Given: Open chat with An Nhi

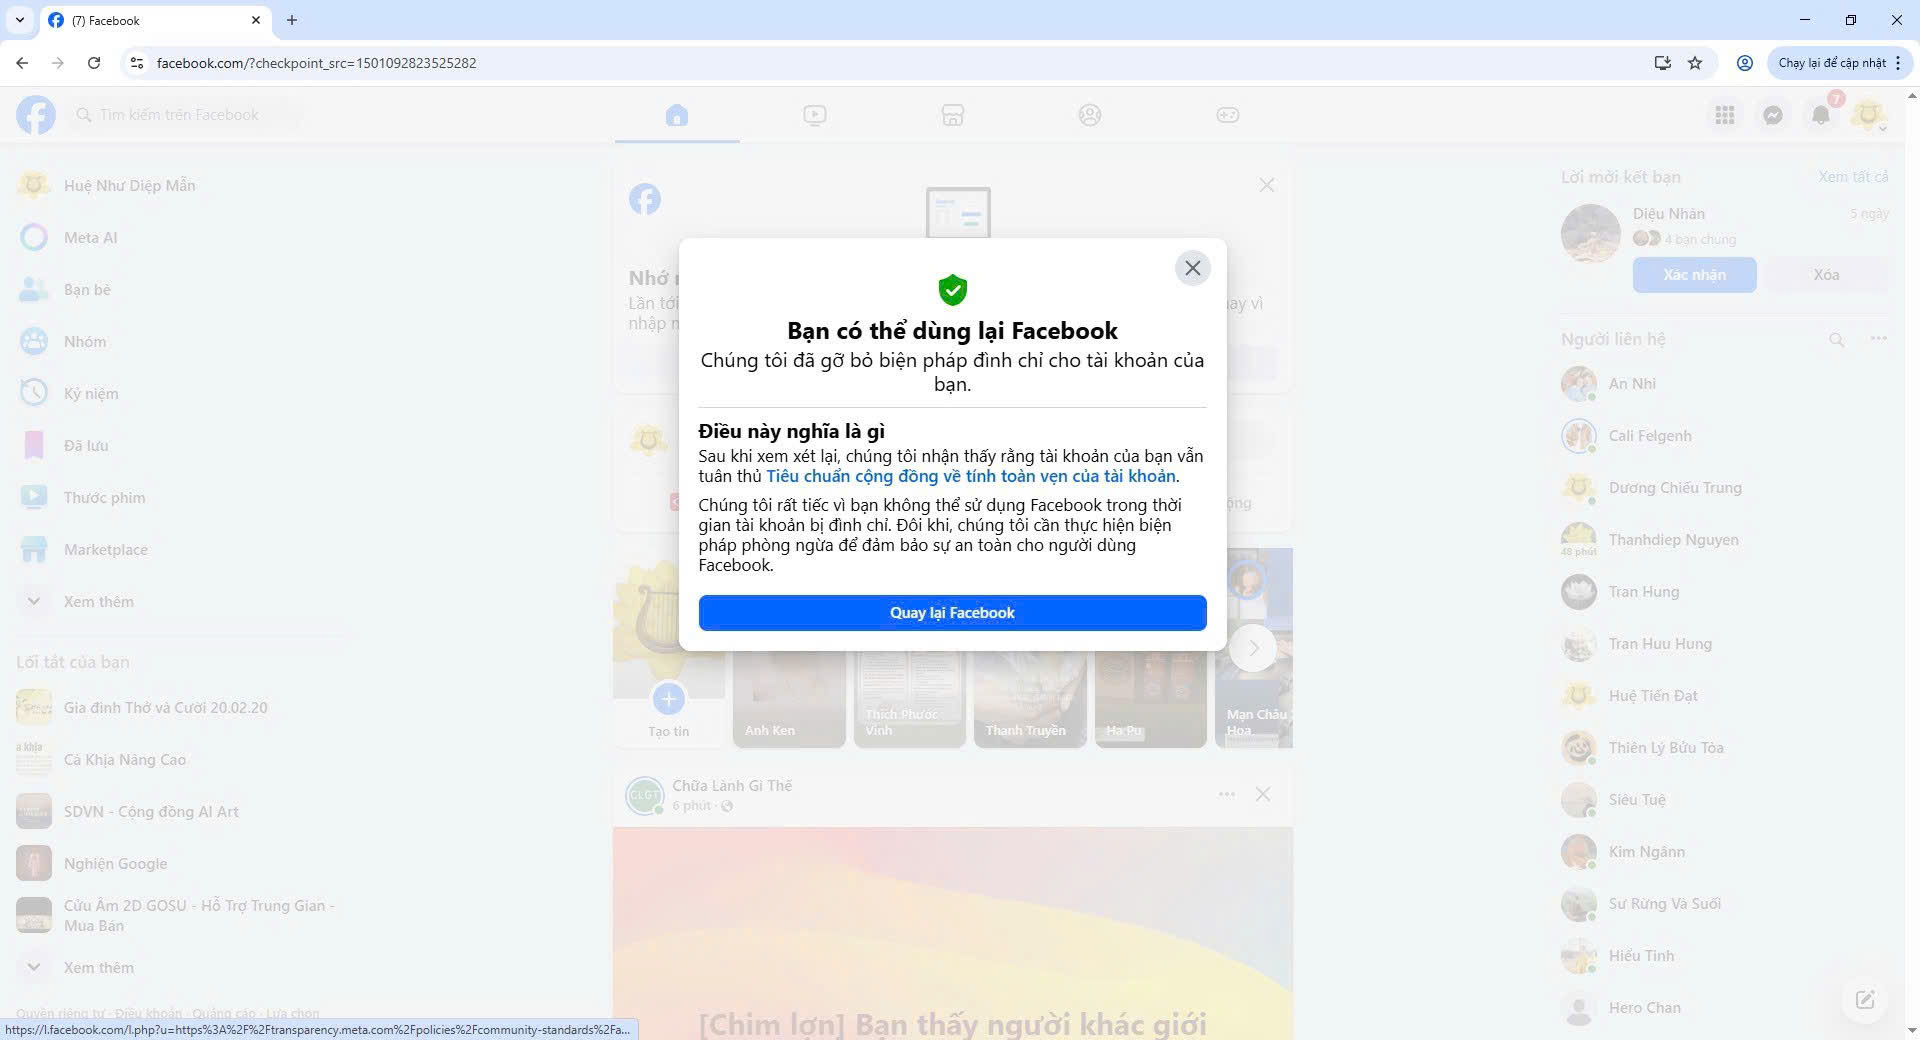Looking at the screenshot, I should (x=1725, y=383).
